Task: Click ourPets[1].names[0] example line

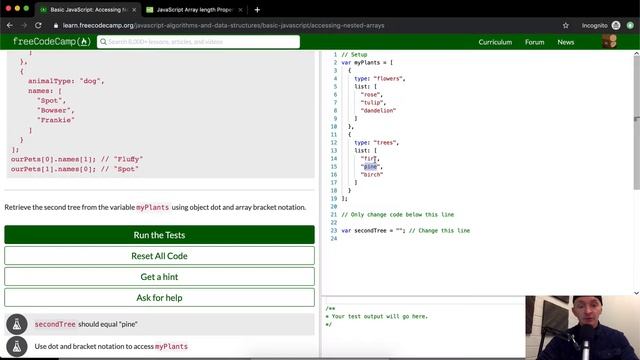Action: [x=75, y=169]
